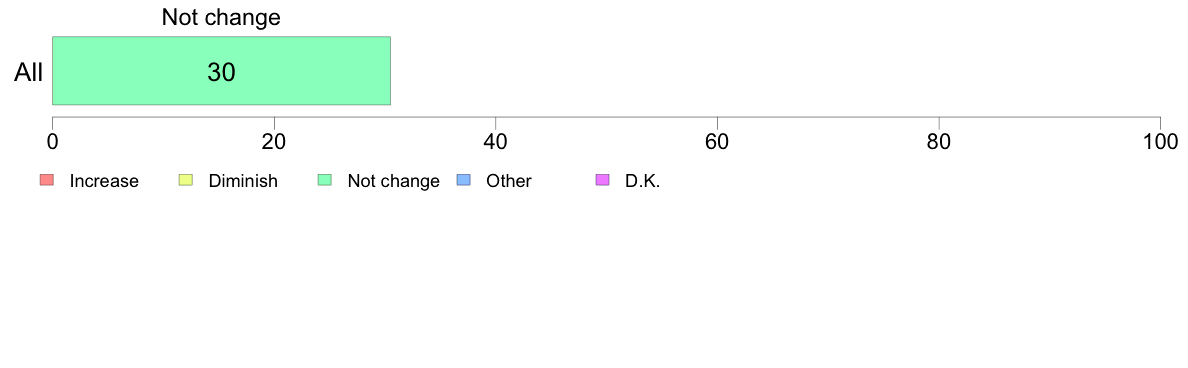Click axis tick label 80
Screen dimensions: 1188x368
point(939,142)
